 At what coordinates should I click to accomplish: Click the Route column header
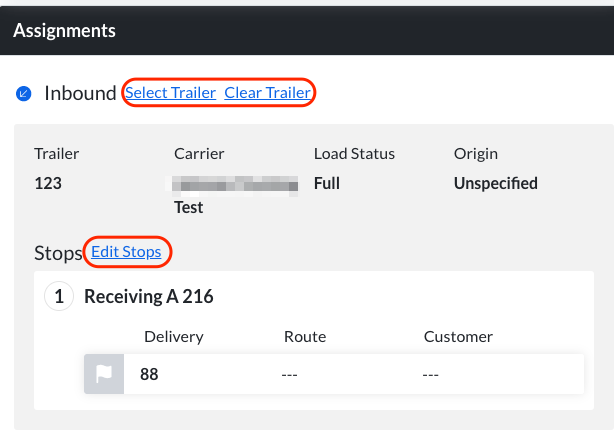tap(305, 337)
